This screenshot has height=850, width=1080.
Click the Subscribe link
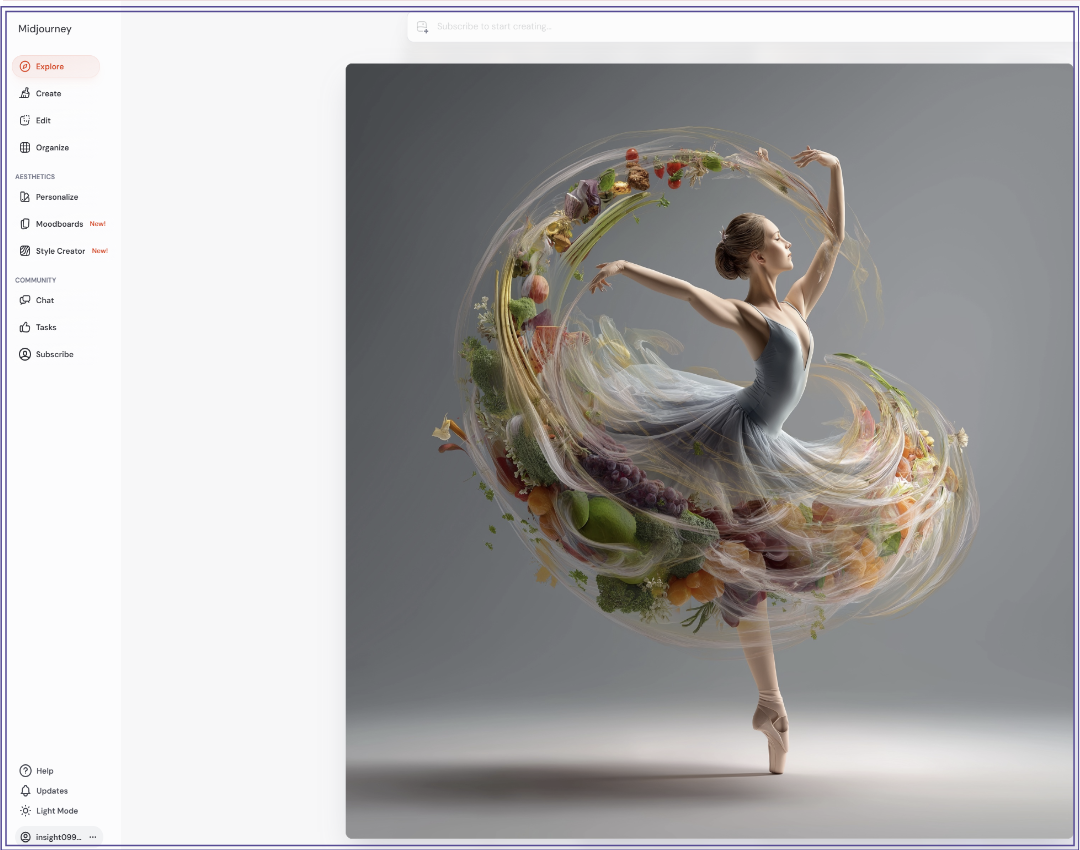[54, 354]
